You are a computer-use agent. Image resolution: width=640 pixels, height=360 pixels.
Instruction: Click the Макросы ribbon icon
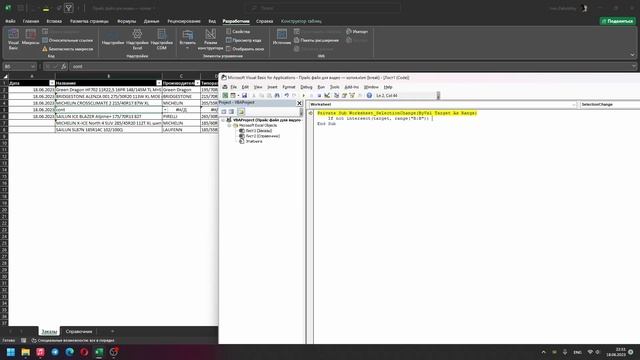[x=30, y=38]
